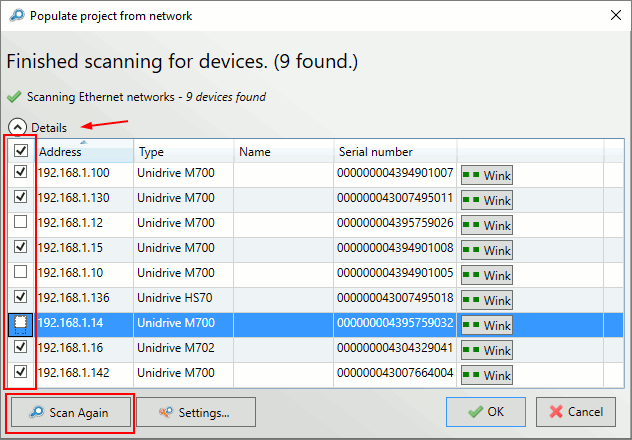Uncheck the 192.168.1.16 device checkbox
The width and height of the screenshot is (632, 440).
tap(21, 347)
